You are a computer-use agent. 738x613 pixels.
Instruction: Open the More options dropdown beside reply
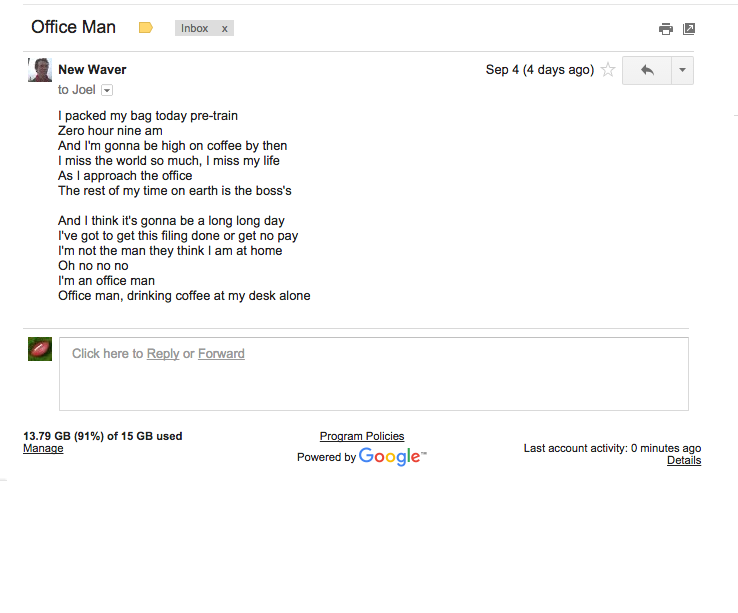tap(682, 71)
